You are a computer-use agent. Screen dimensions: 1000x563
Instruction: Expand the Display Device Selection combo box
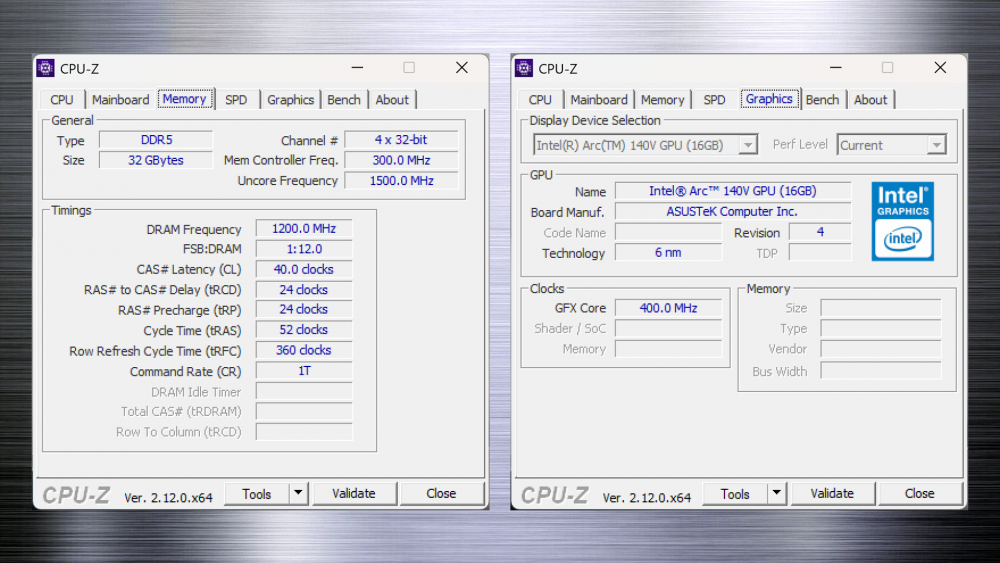click(x=747, y=145)
